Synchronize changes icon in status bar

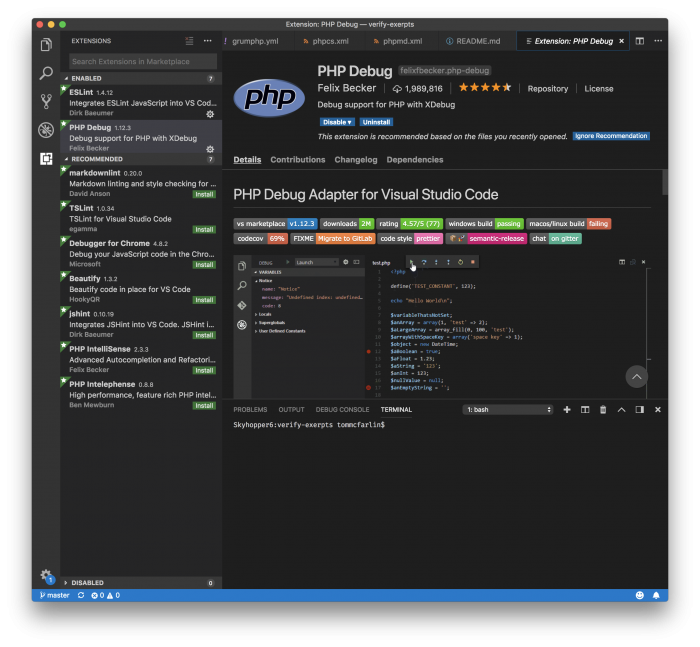tap(81, 595)
